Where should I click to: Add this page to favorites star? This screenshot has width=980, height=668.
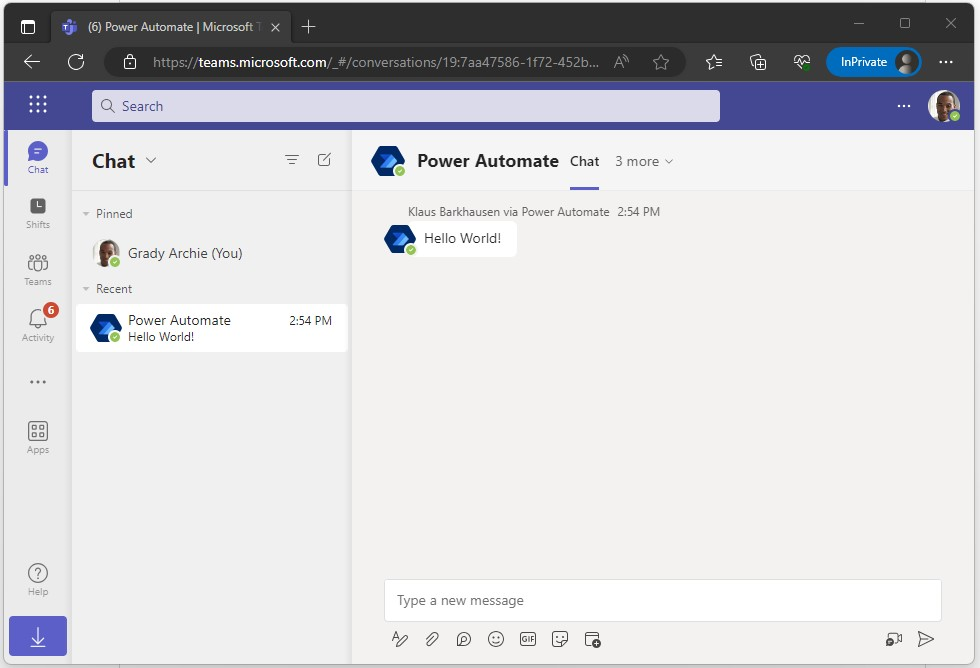[661, 62]
